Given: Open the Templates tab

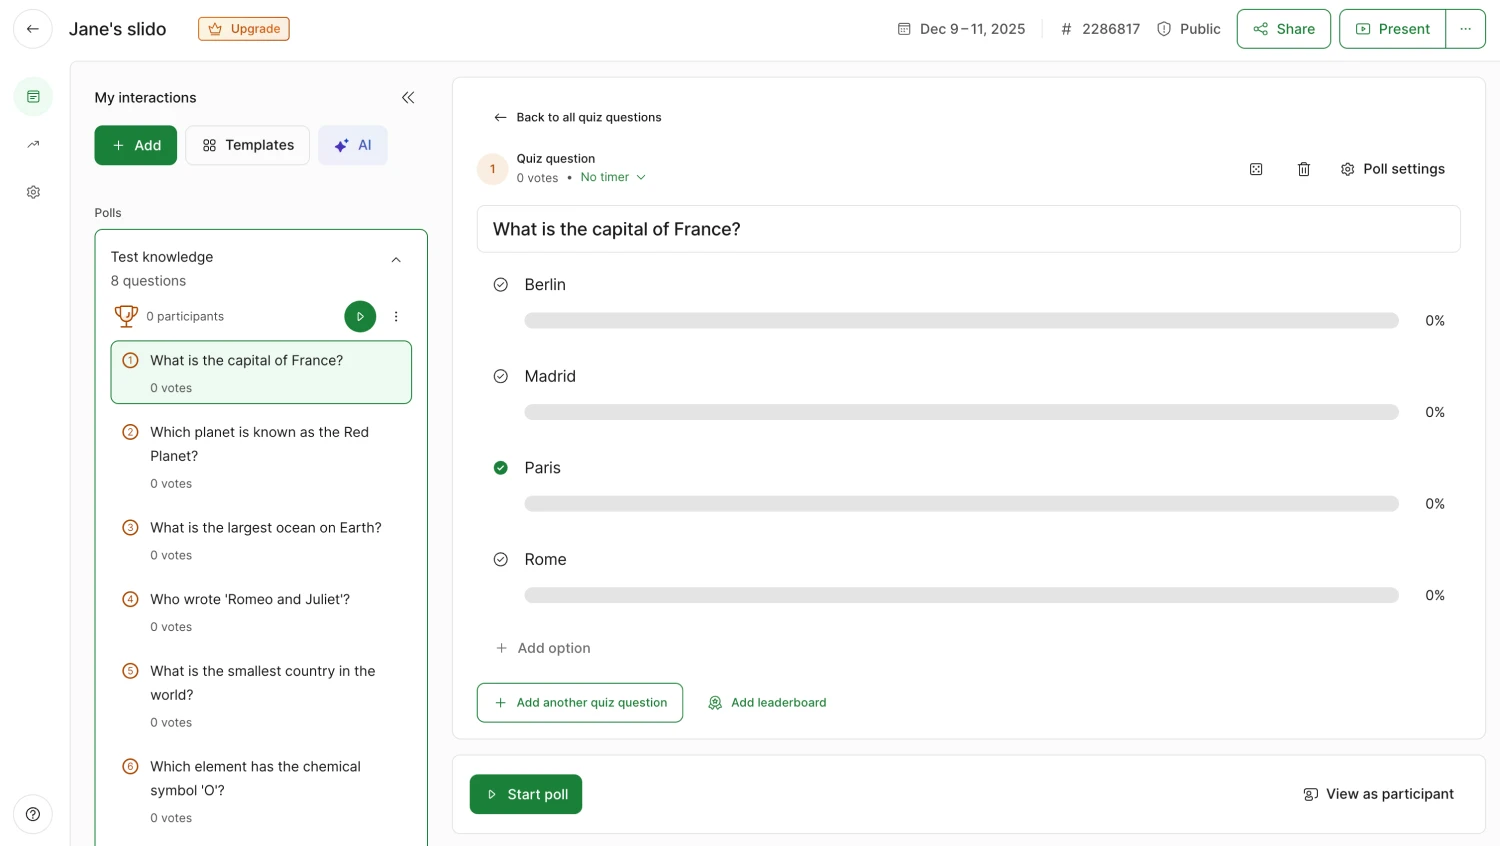Looking at the screenshot, I should pos(248,145).
